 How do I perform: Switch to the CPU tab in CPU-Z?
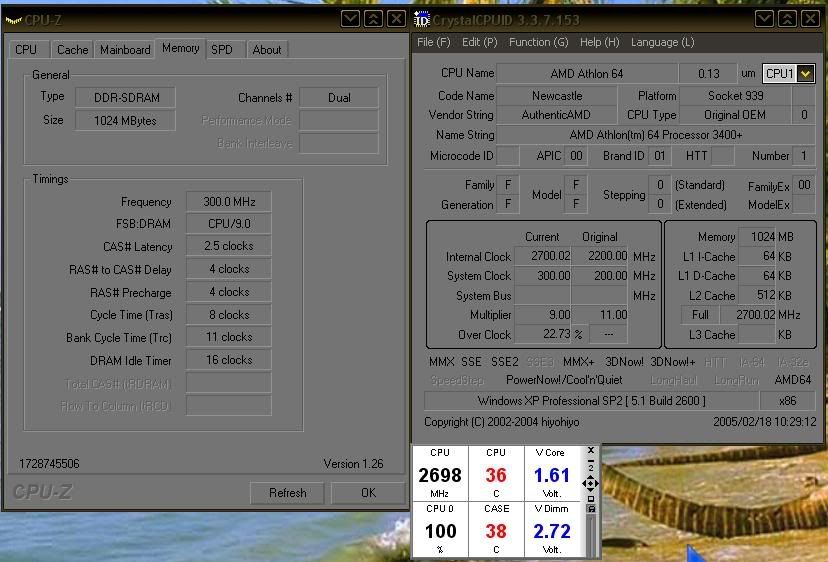coord(29,50)
